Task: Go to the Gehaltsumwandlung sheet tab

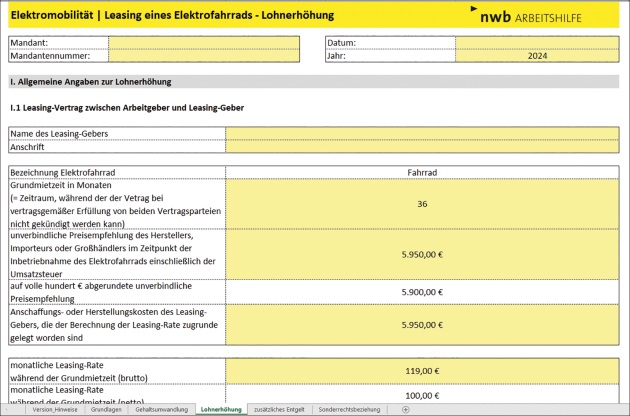Action: pos(162,409)
